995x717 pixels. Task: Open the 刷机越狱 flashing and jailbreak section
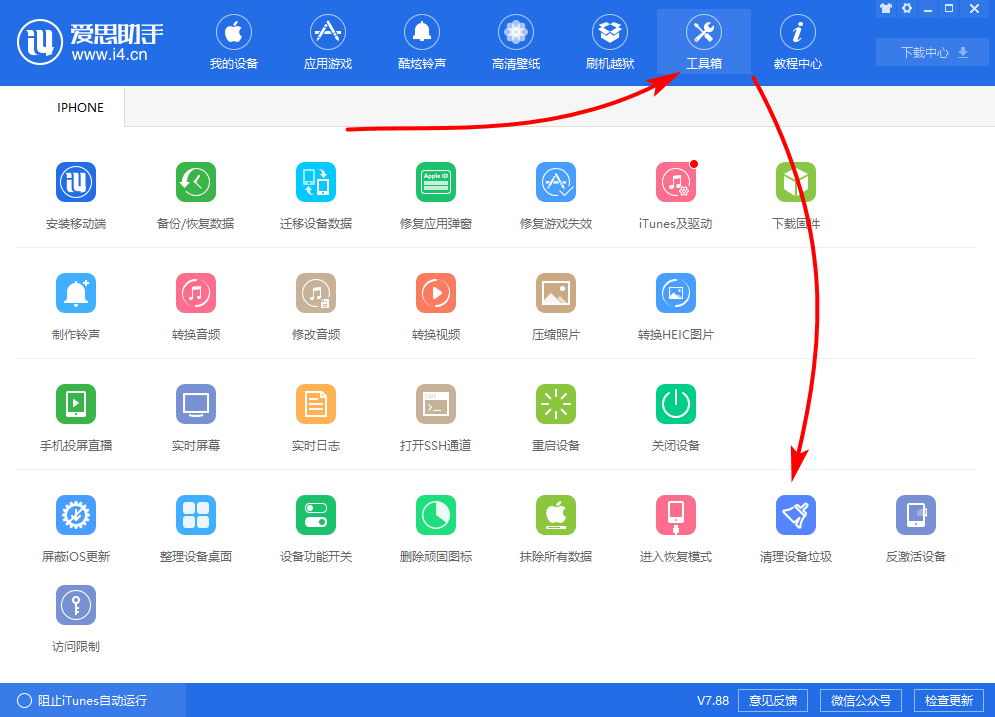(609, 42)
